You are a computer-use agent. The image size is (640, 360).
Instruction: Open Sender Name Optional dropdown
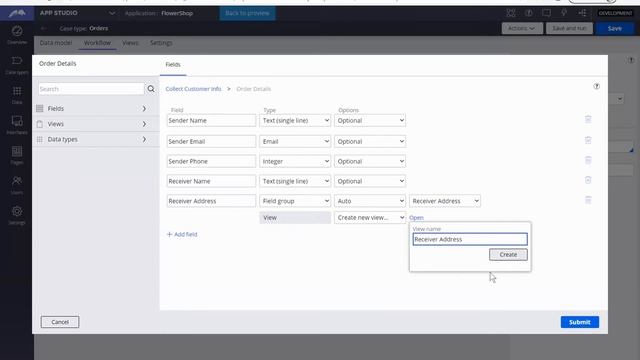[x=370, y=120]
